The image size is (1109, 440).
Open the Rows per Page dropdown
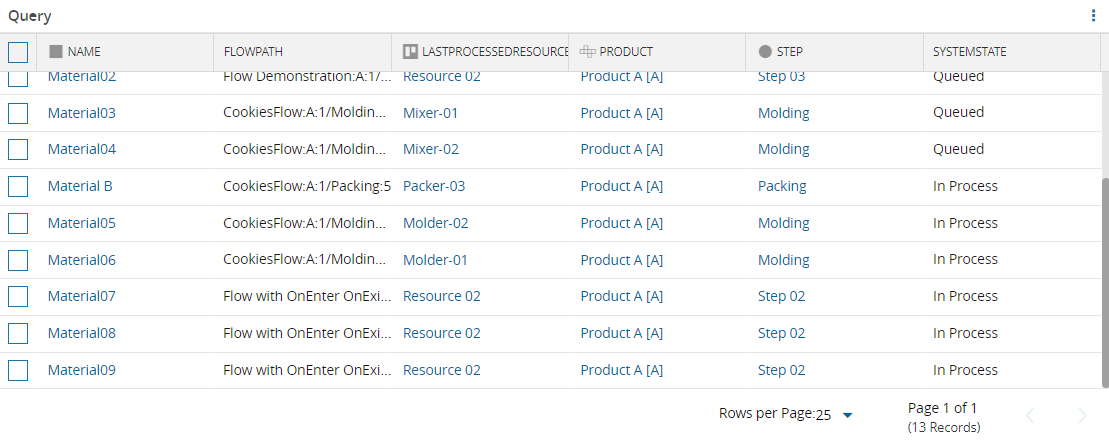tap(835, 415)
